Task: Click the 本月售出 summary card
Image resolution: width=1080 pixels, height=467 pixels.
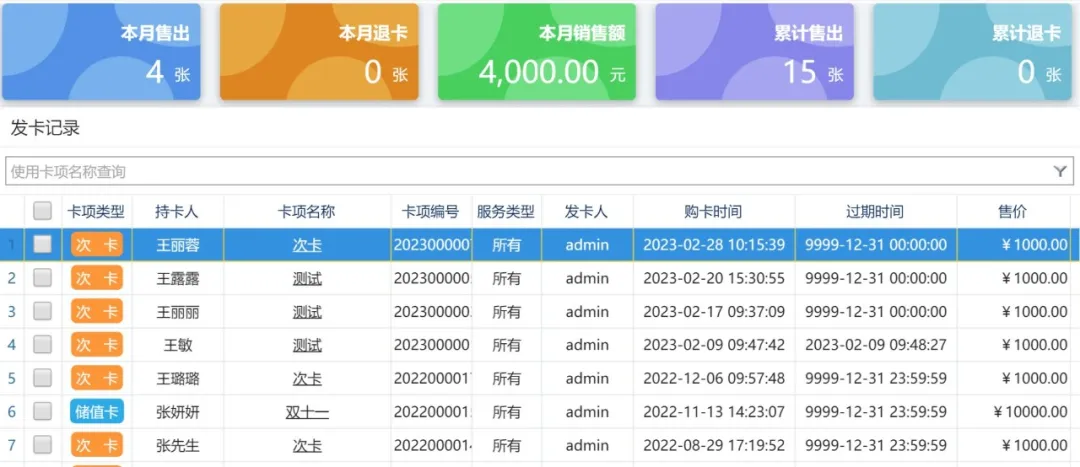Action: click(101, 52)
